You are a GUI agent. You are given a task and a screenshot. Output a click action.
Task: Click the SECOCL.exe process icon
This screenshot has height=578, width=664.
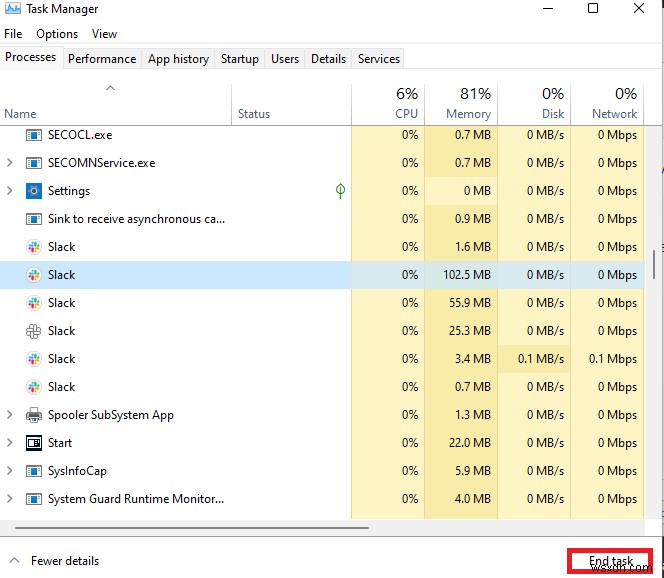coord(34,135)
